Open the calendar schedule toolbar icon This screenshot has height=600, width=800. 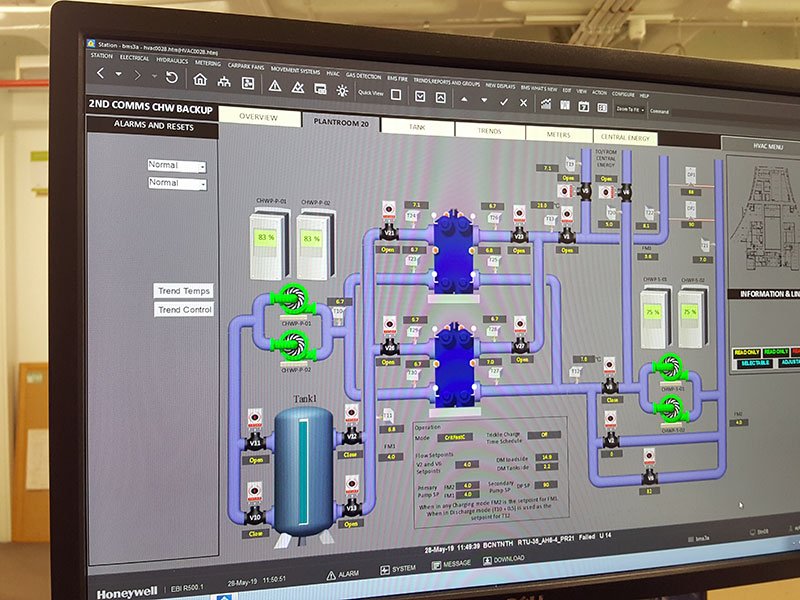583,107
